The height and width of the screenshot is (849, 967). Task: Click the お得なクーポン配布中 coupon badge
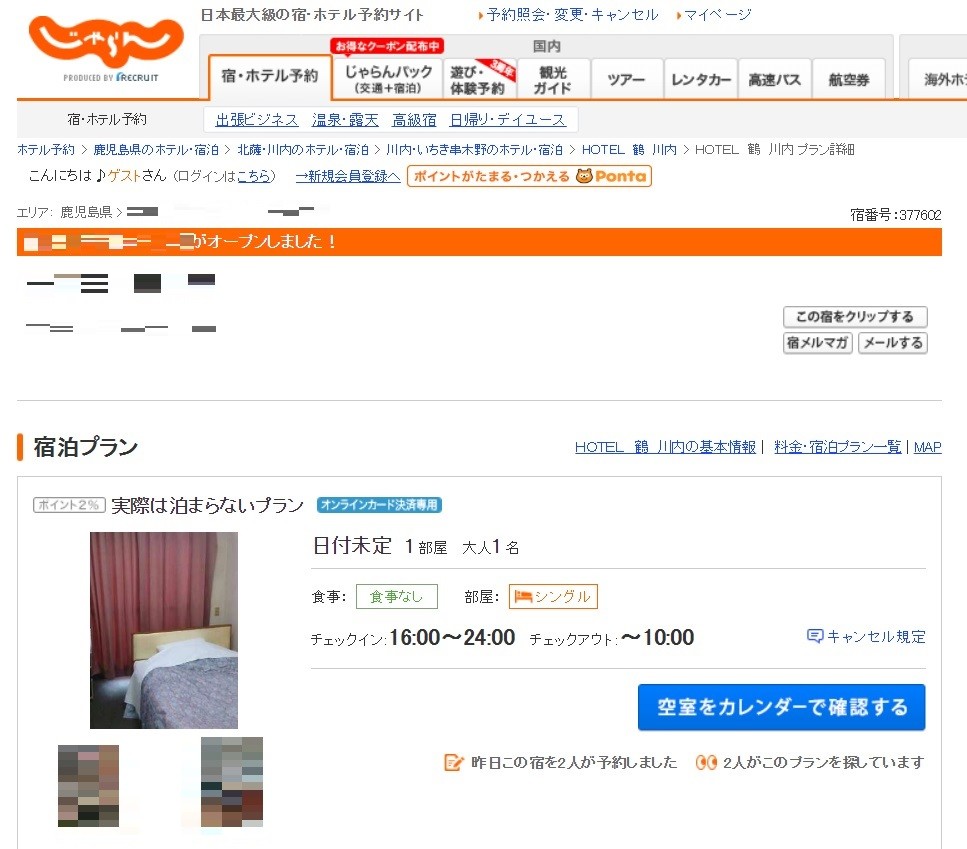tap(387, 44)
